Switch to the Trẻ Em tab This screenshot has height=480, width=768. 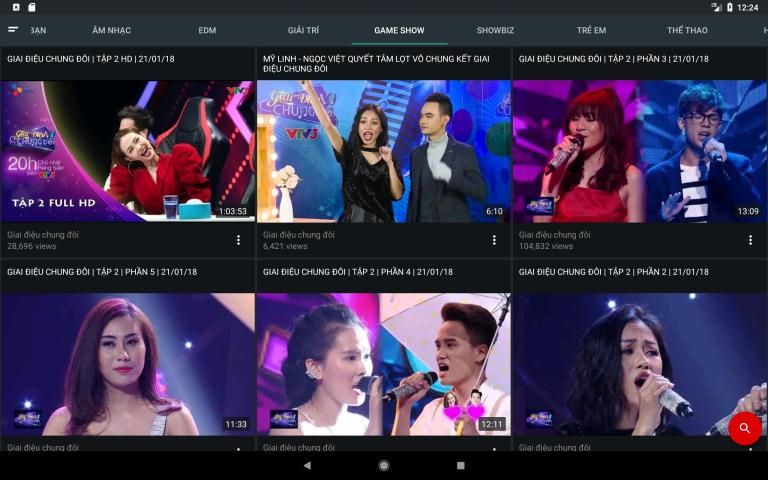click(x=591, y=30)
